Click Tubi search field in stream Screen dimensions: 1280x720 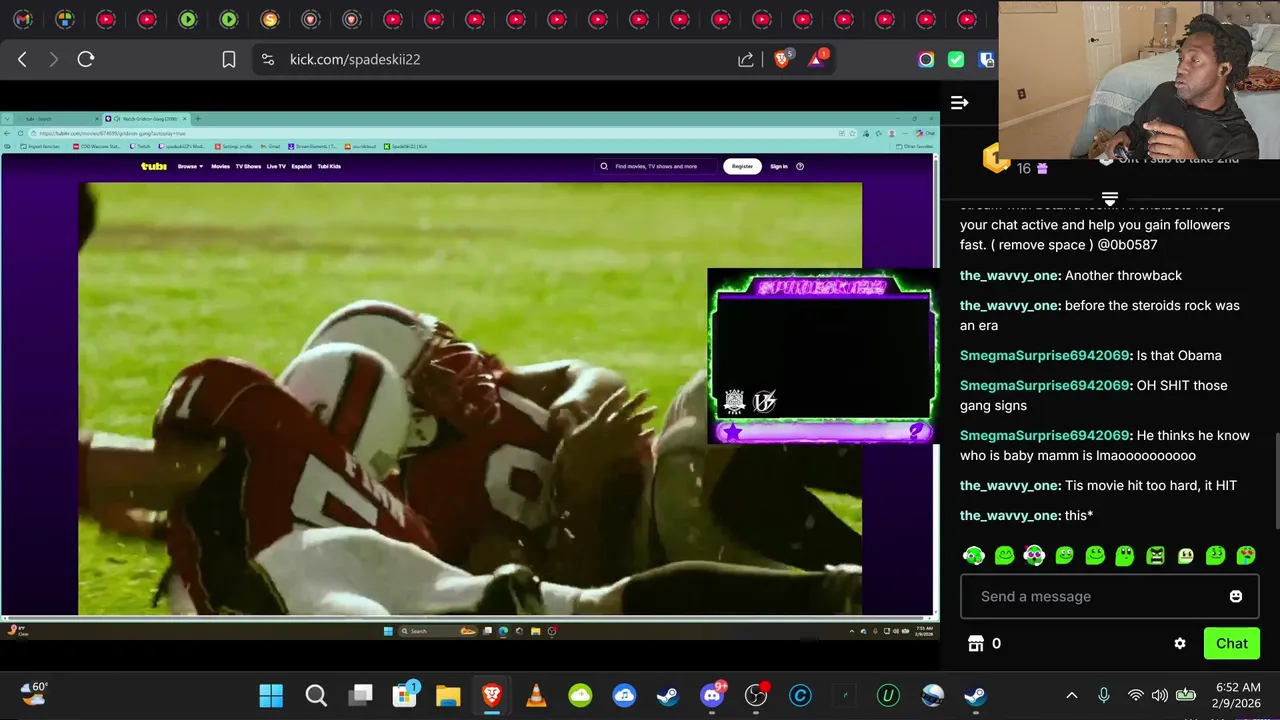pos(657,166)
